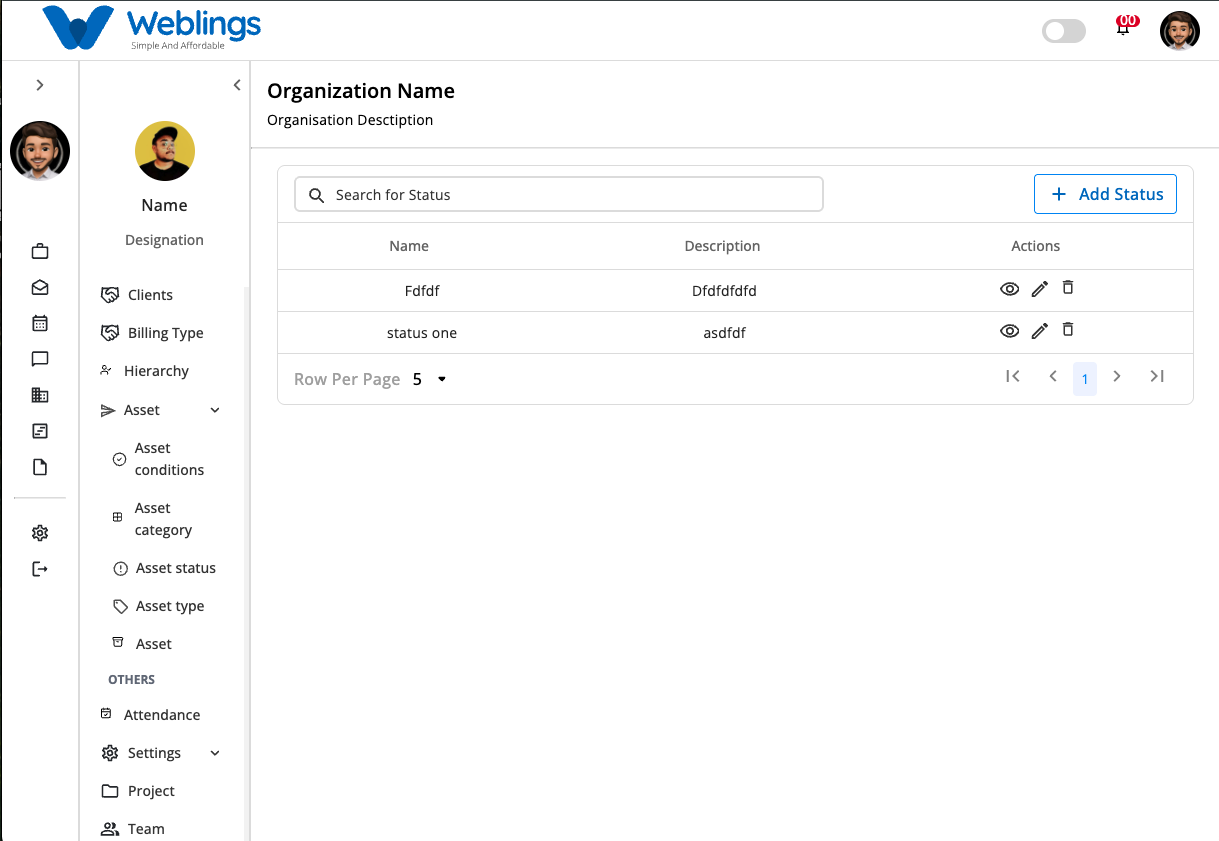View the Fdfdf status via eye icon
The image size is (1219, 841).
(x=1010, y=289)
